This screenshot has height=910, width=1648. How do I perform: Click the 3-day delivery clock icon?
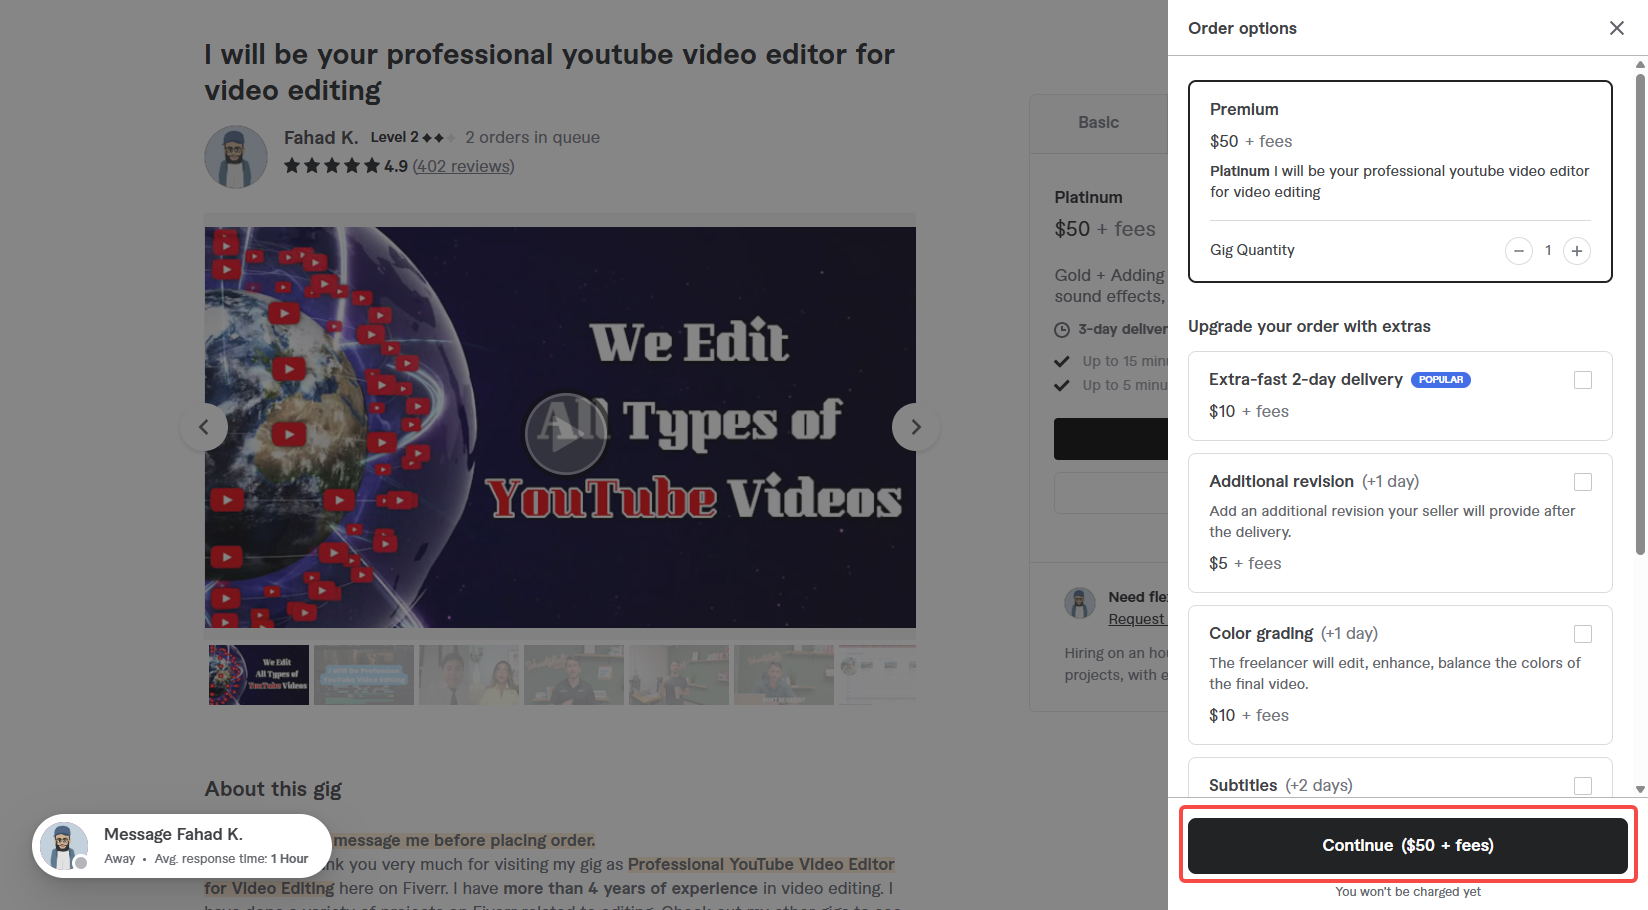pyautogui.click(x=1061, y=328)
